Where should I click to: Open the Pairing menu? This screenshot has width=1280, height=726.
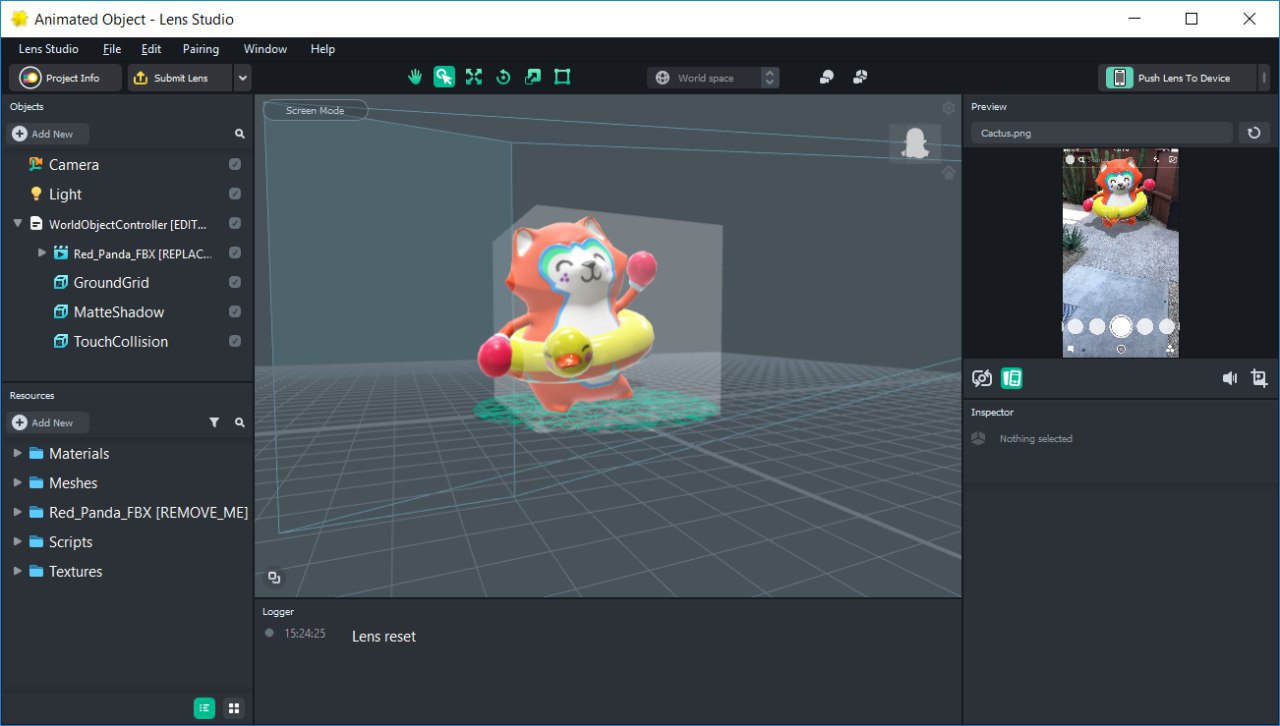(201, 49)
